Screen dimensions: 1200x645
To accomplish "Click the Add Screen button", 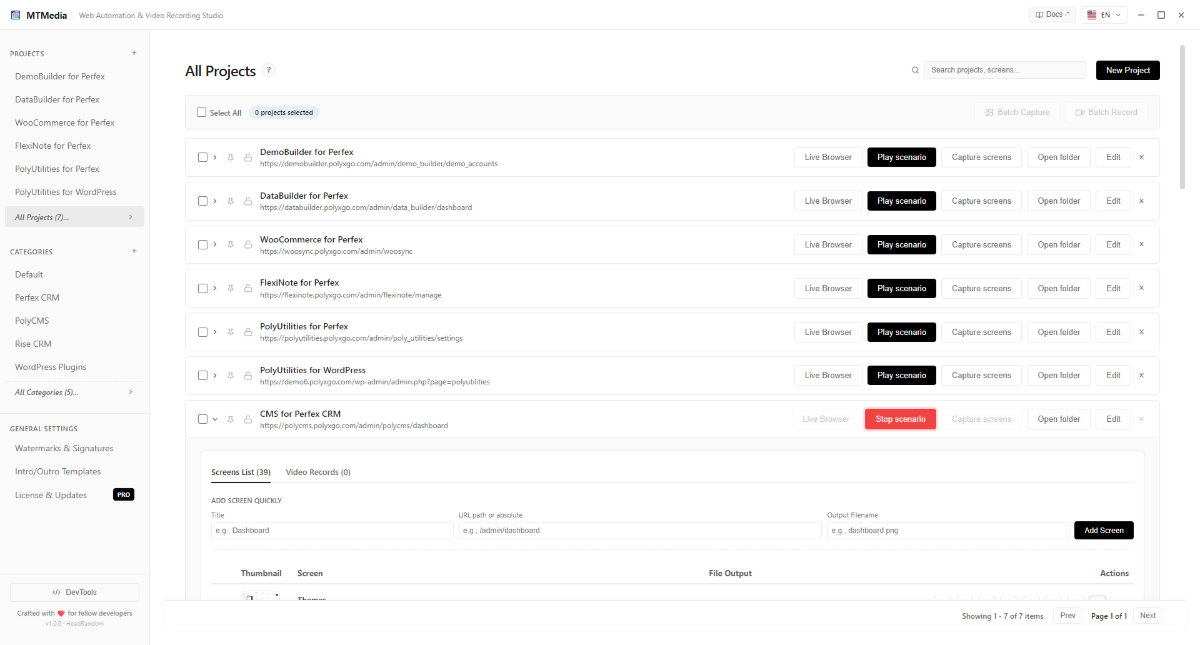I will click(x=1104, y=530).
